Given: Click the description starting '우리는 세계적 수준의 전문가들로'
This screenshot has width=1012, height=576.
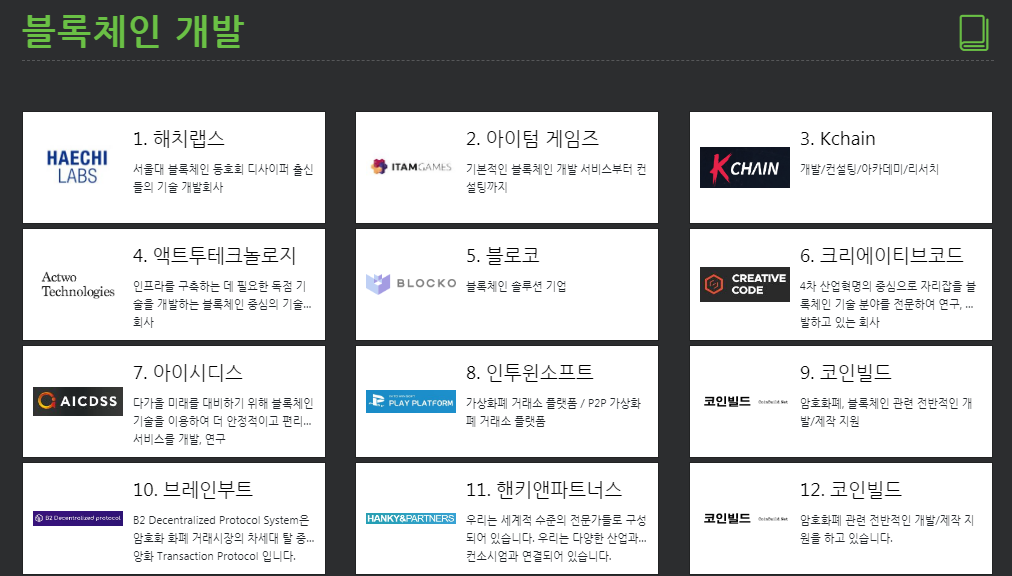Looking at the screenshot, I should coord(556,538).
